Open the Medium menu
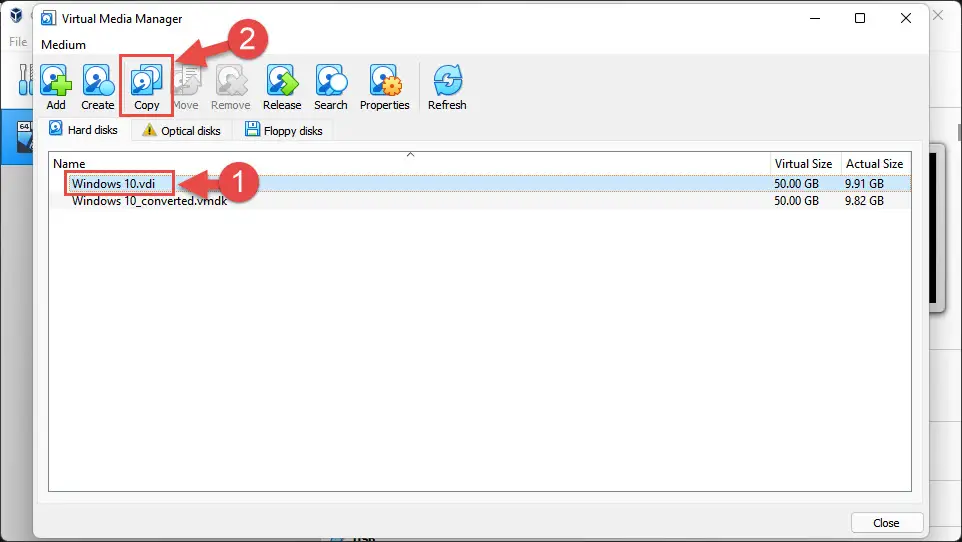This screenshot has height=542, width=962. tap(64, 45)
